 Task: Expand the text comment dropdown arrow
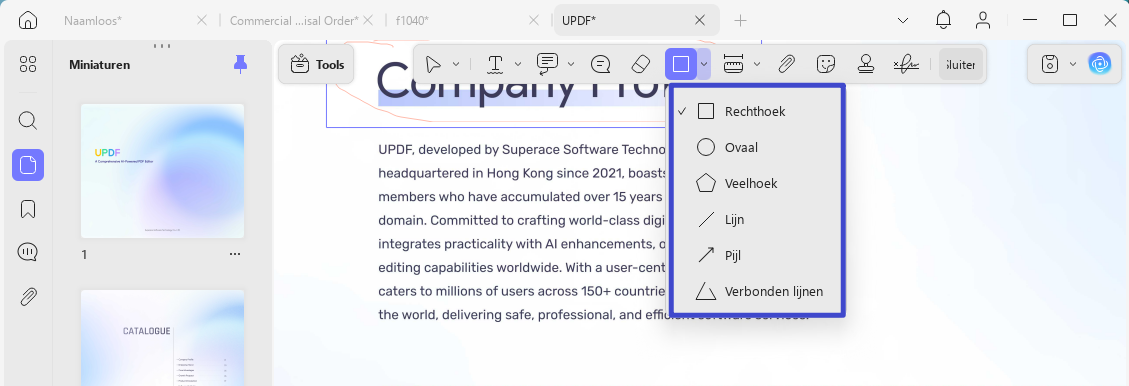571,65
